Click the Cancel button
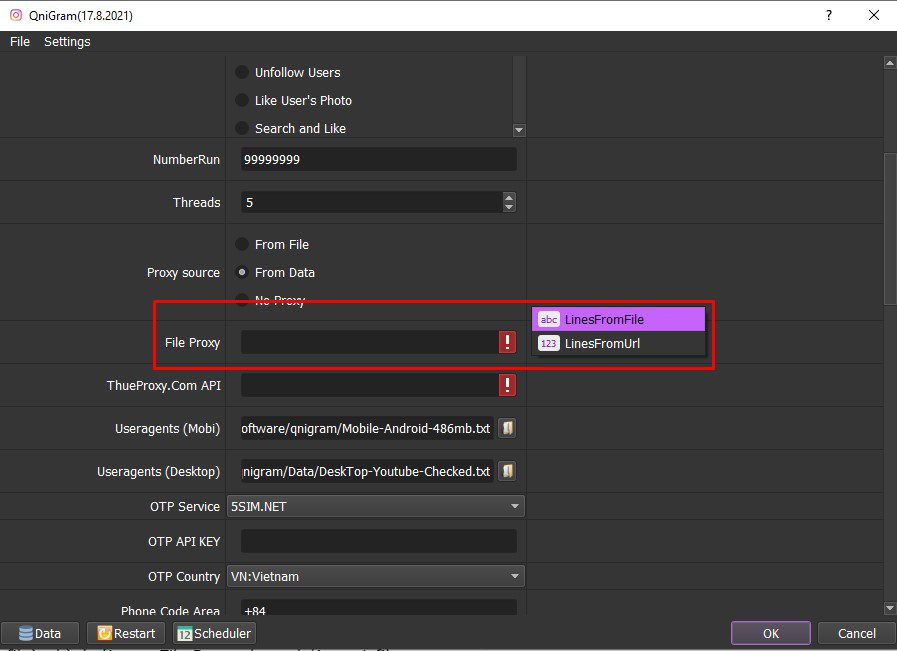 pos(856,633)
